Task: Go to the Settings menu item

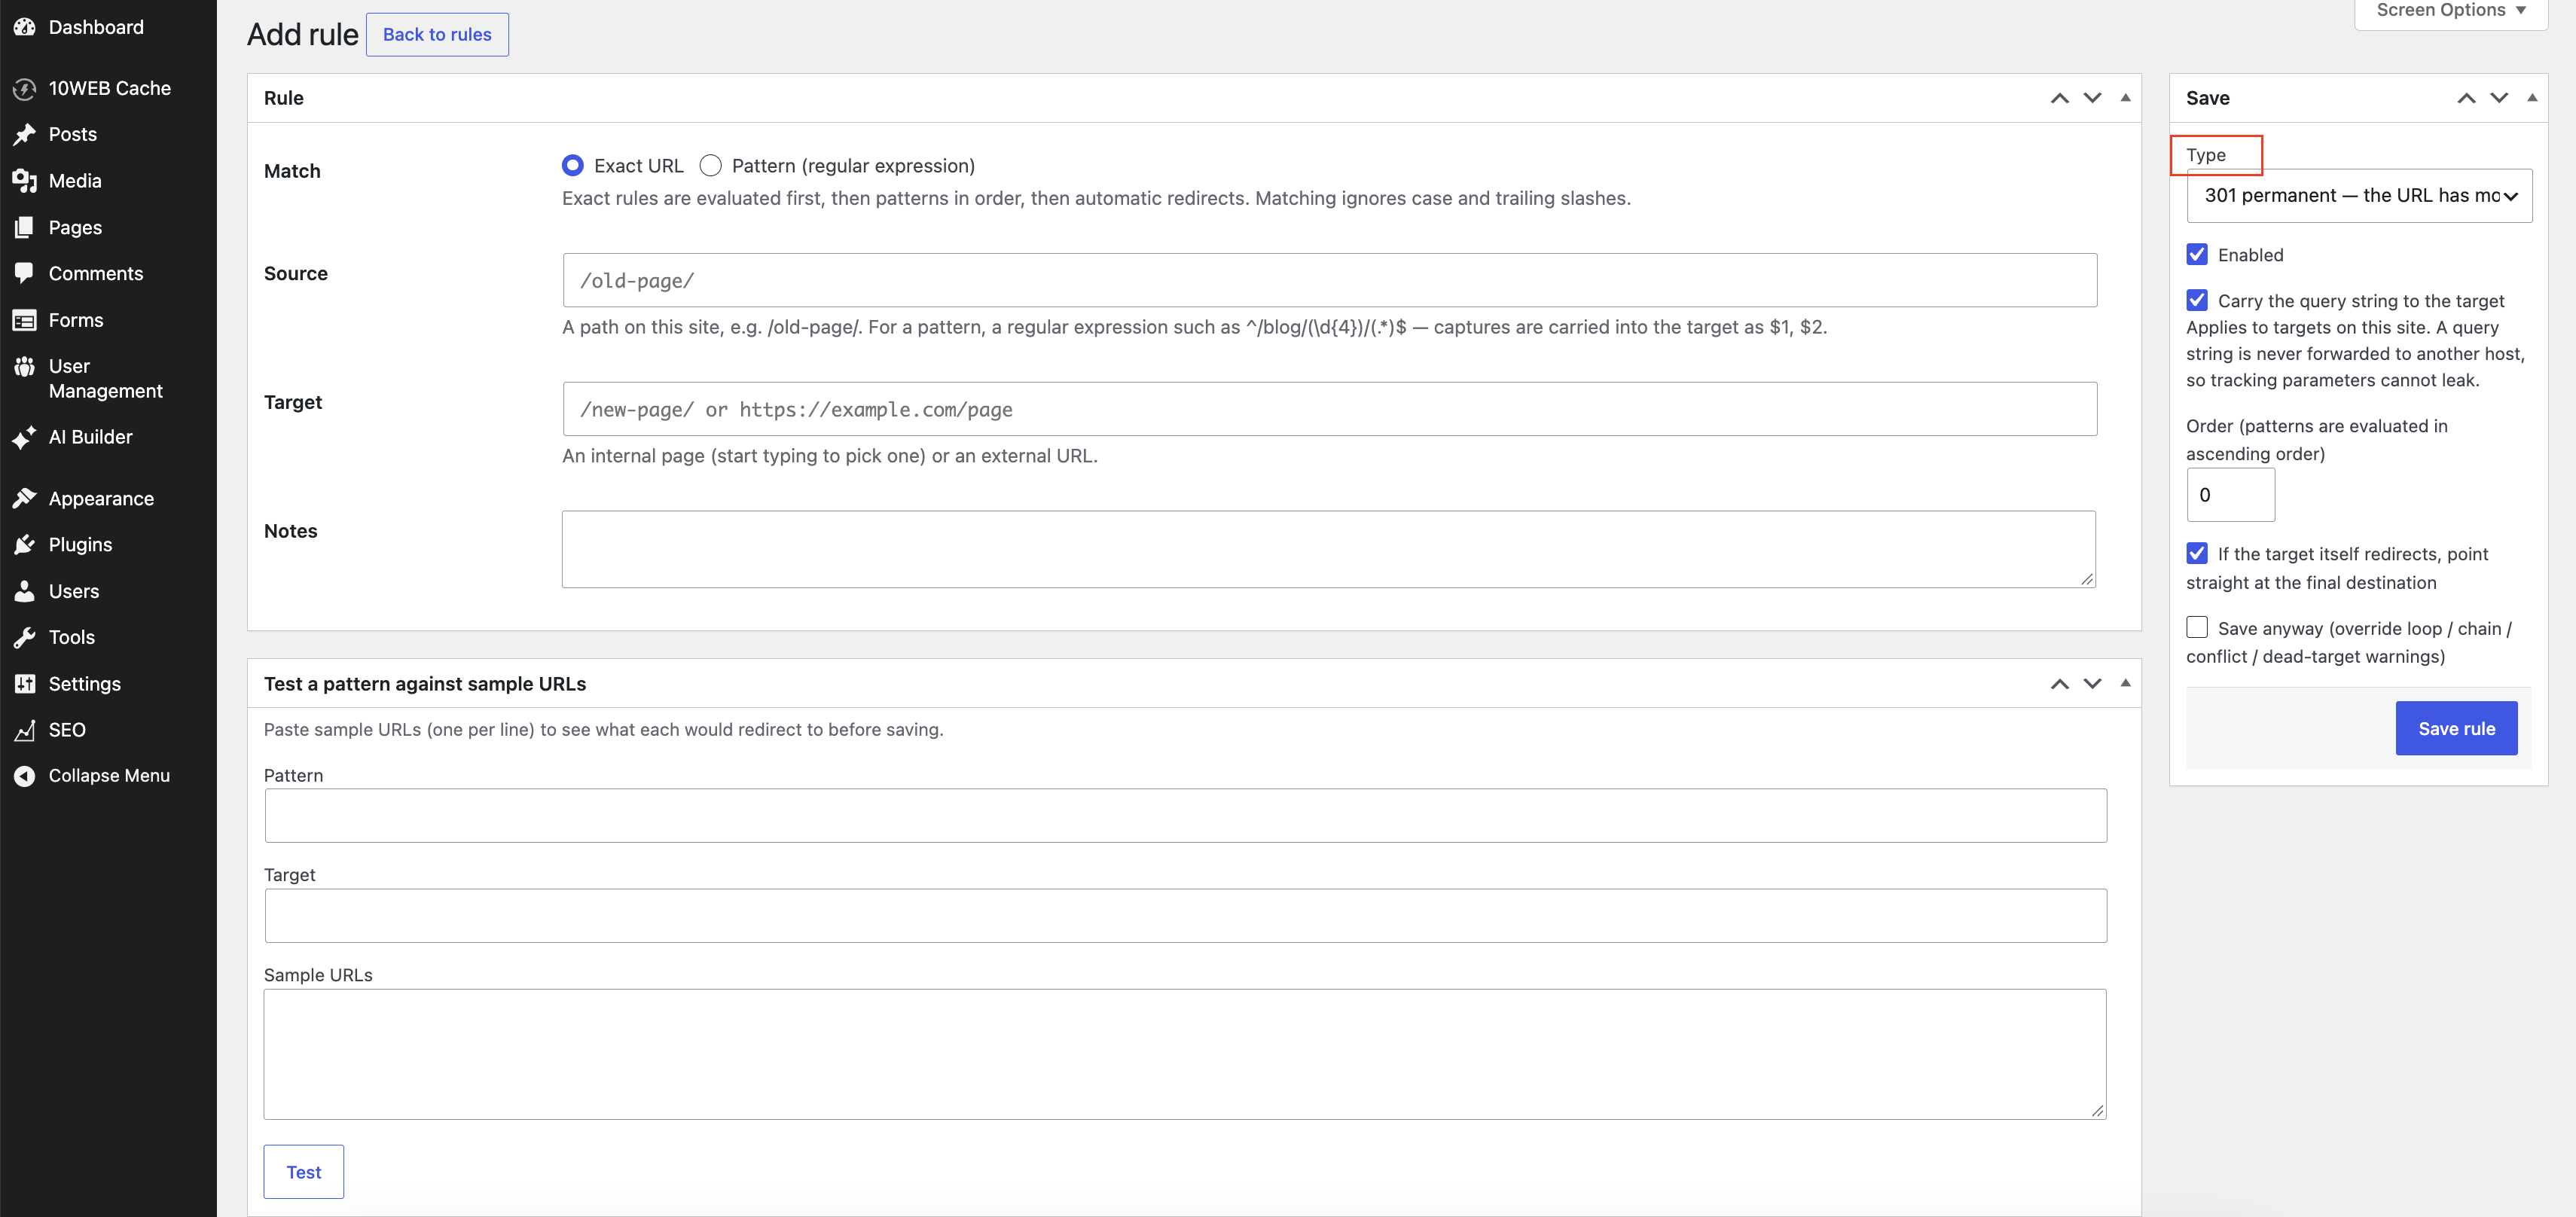Action: (85, 684)
